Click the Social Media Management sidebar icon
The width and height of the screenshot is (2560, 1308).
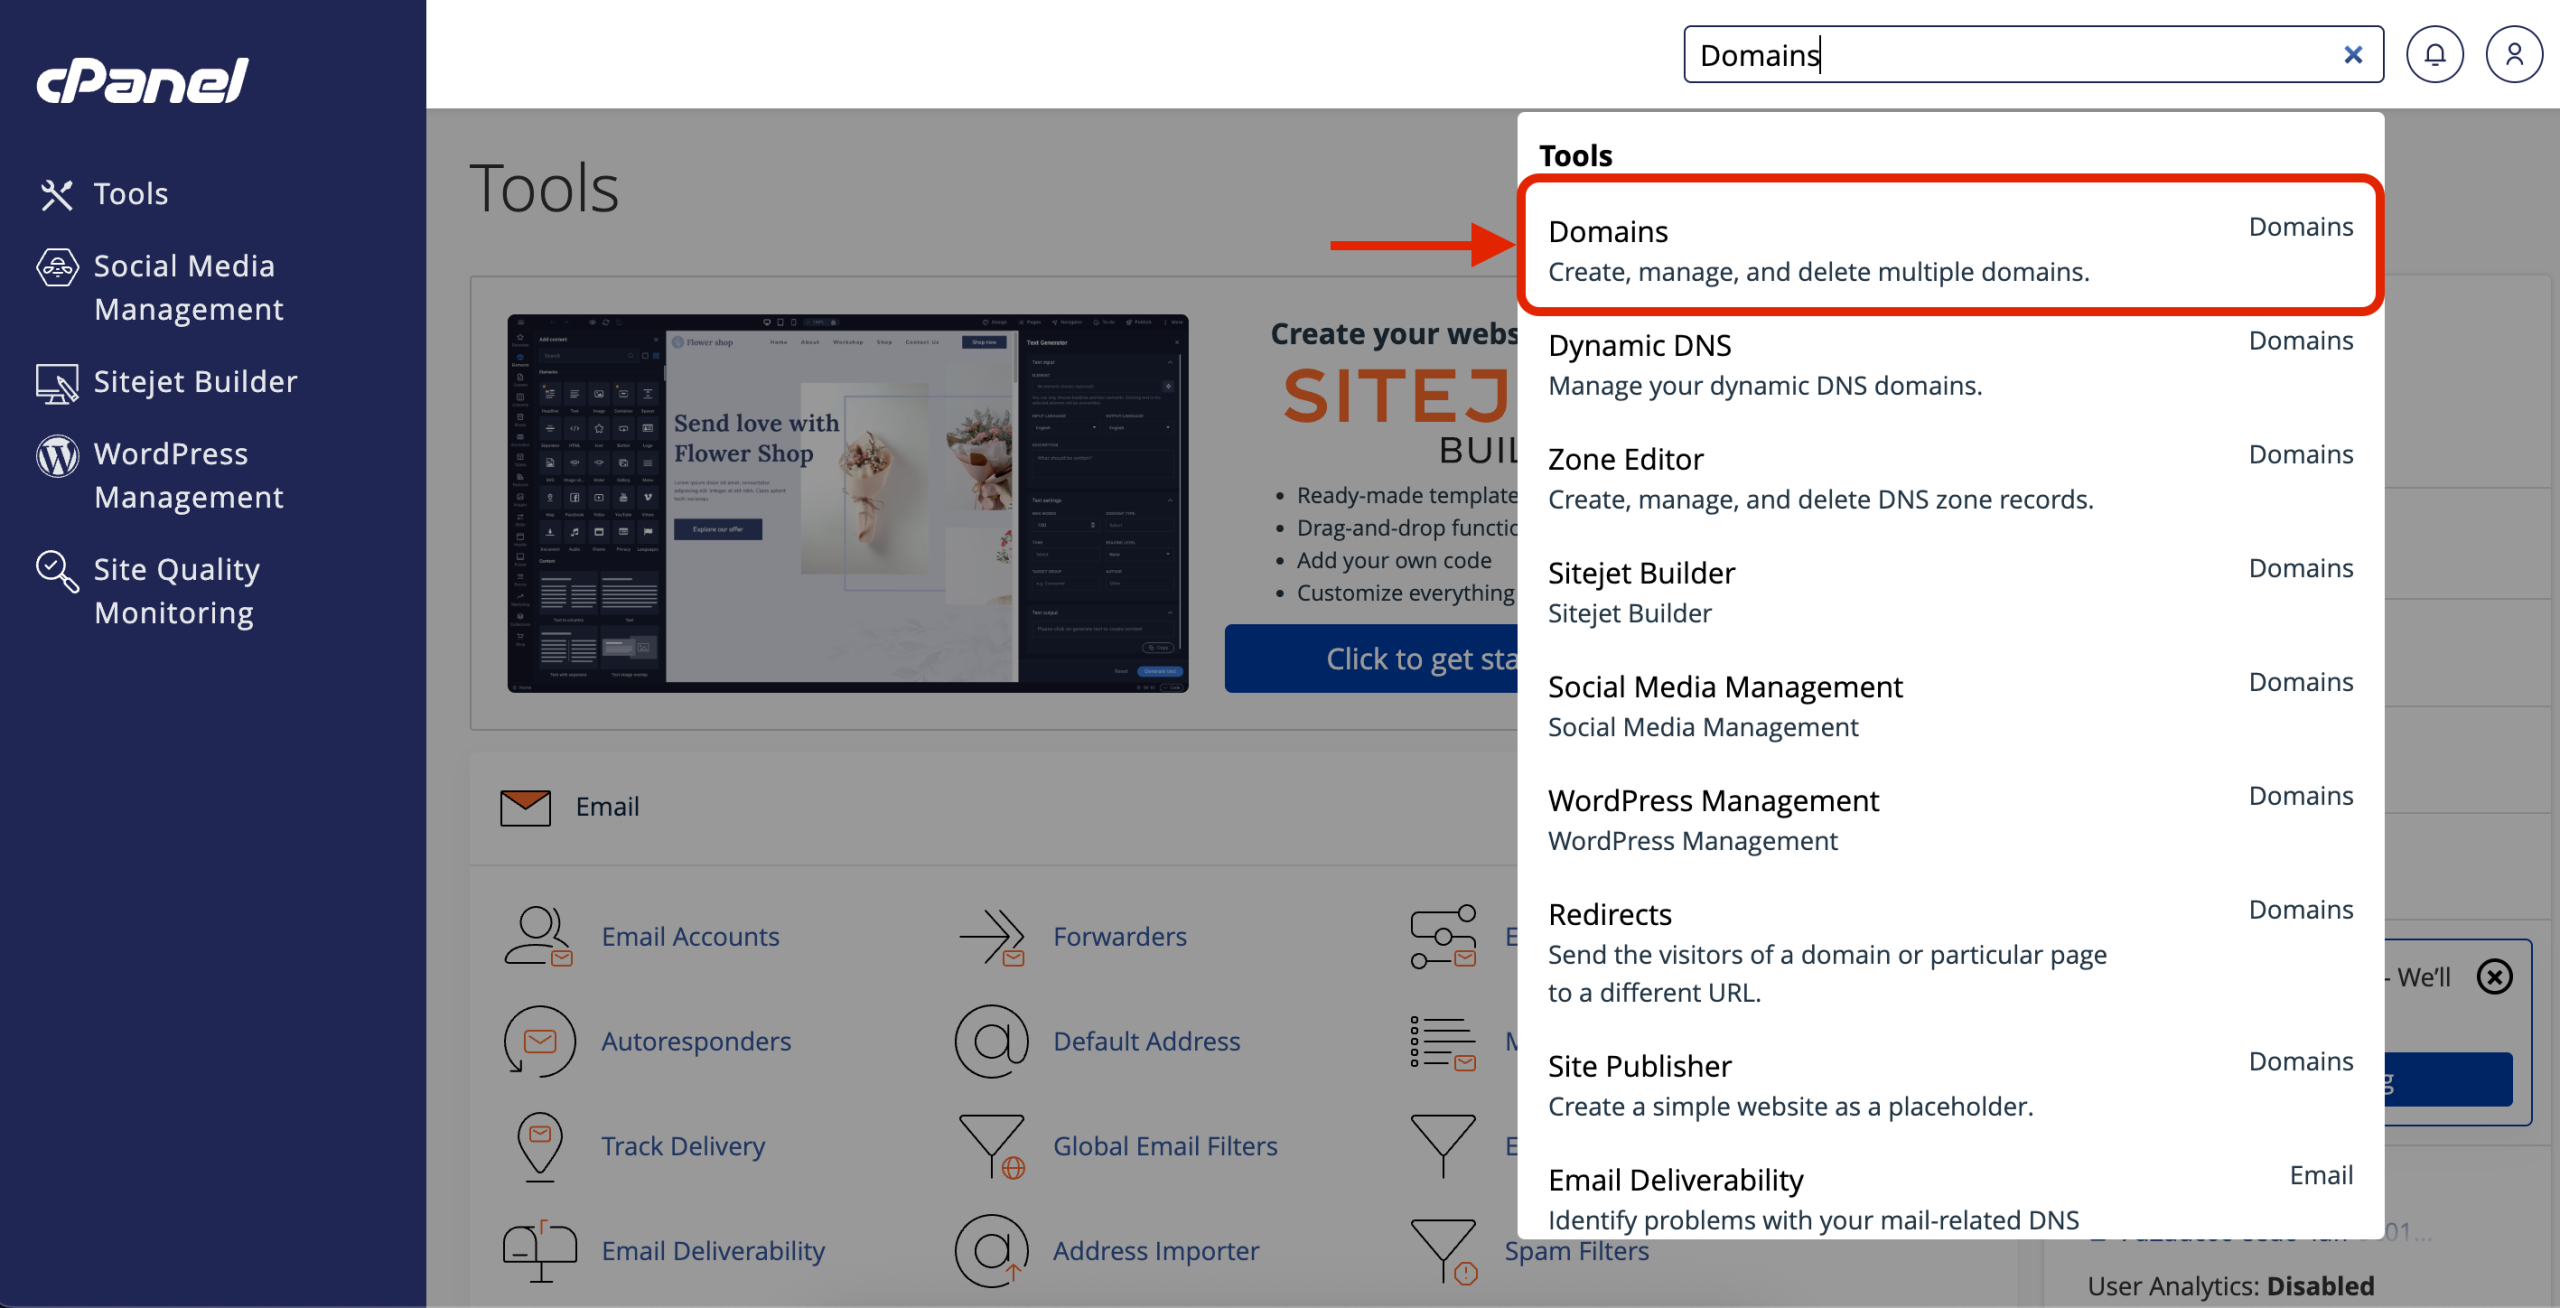point(57,267)
